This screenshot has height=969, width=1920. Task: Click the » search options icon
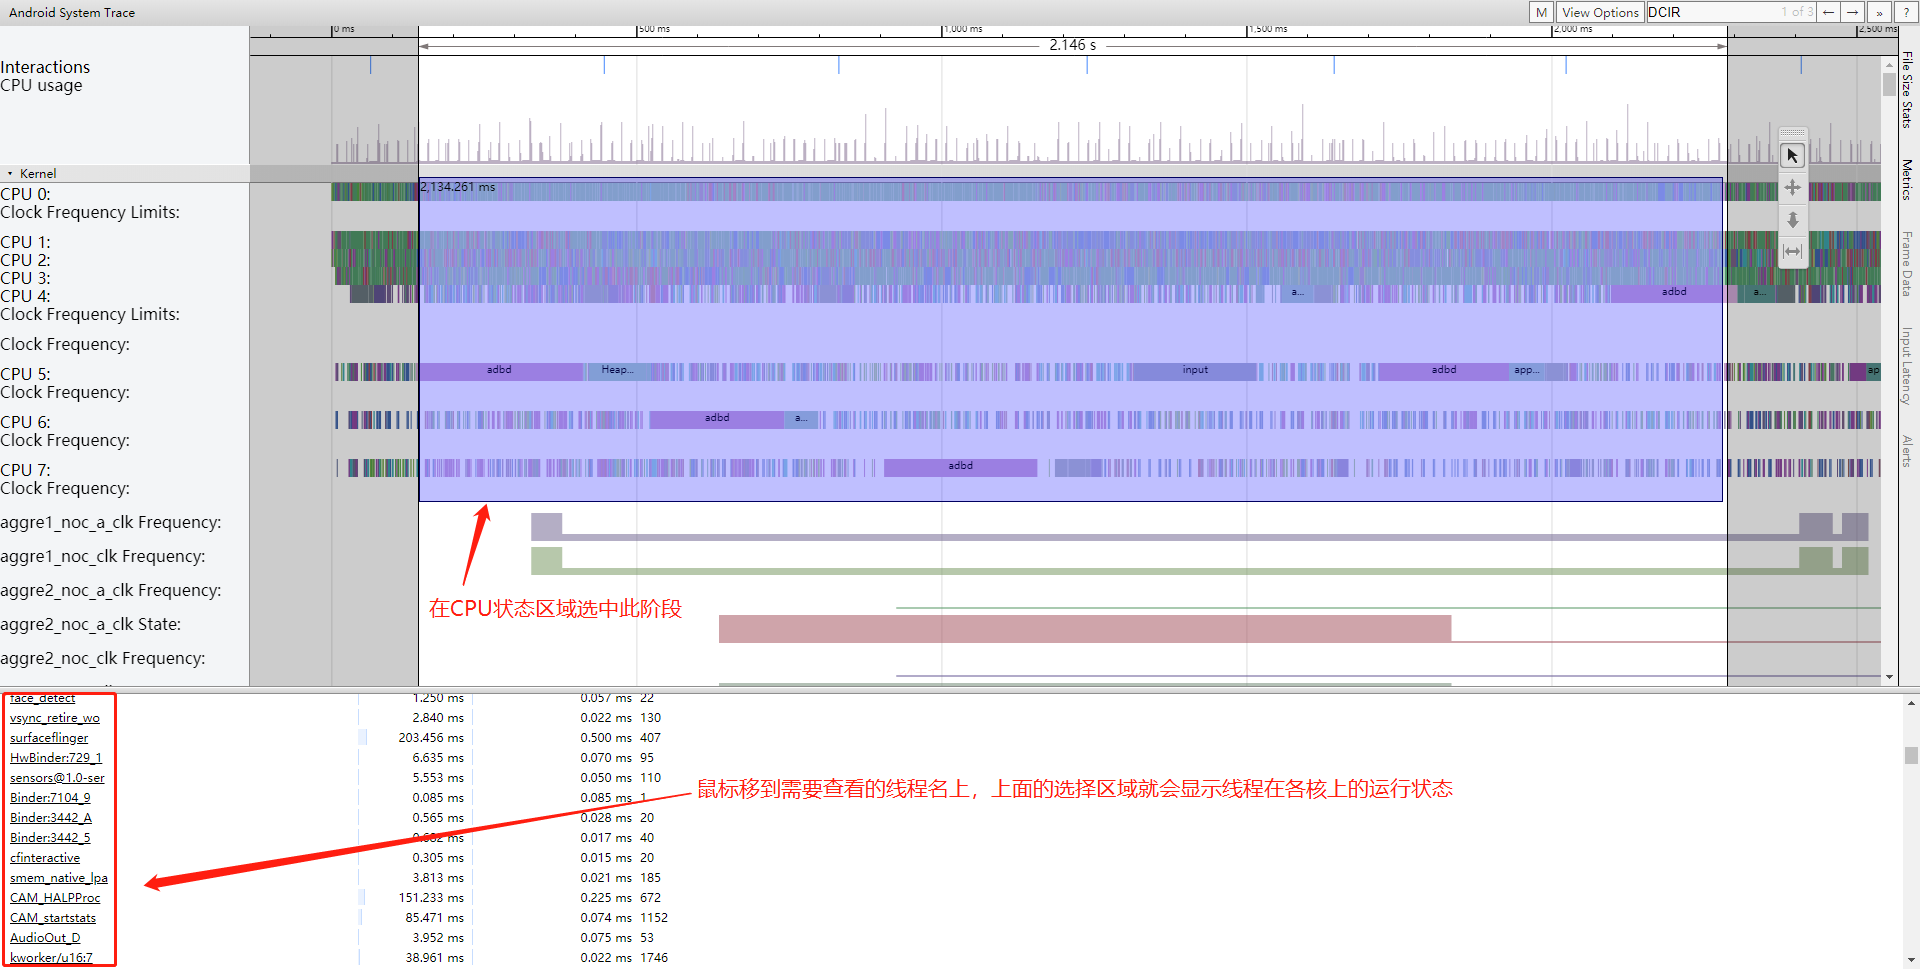pos(1879,12)
